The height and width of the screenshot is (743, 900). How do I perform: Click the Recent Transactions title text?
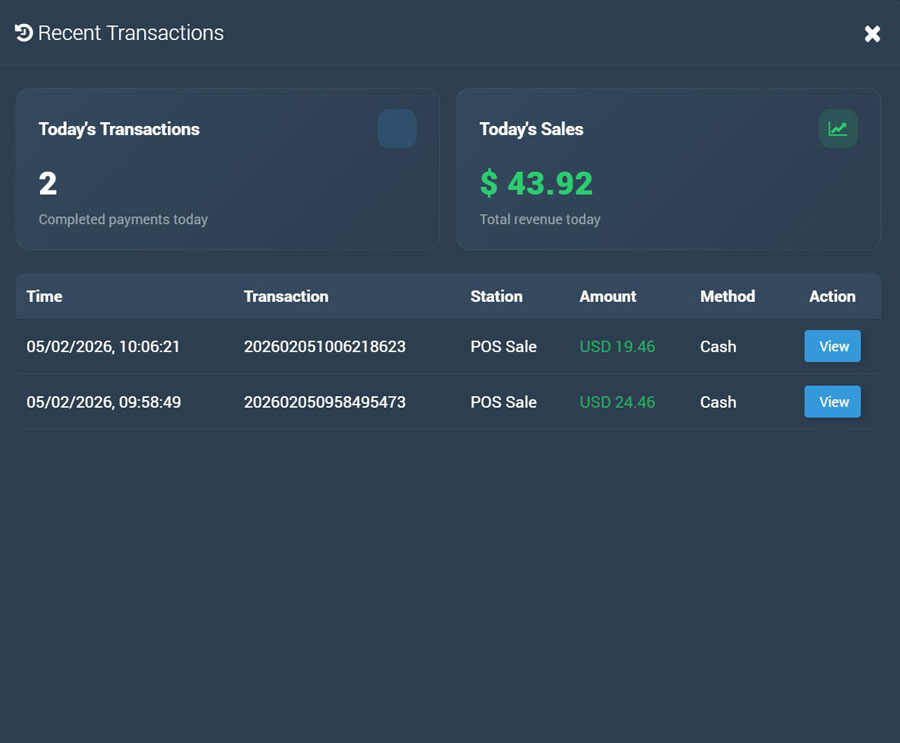131,33
